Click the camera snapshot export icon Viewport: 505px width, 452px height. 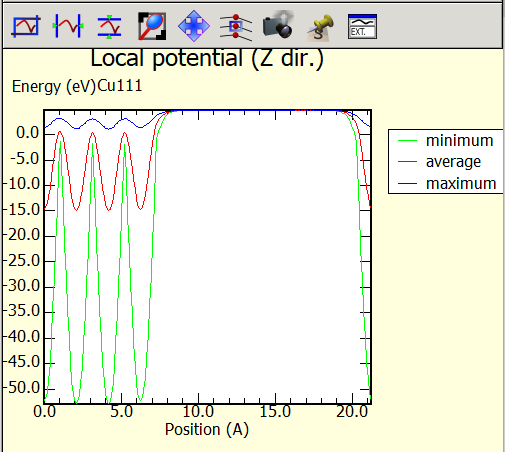point(279,25)
